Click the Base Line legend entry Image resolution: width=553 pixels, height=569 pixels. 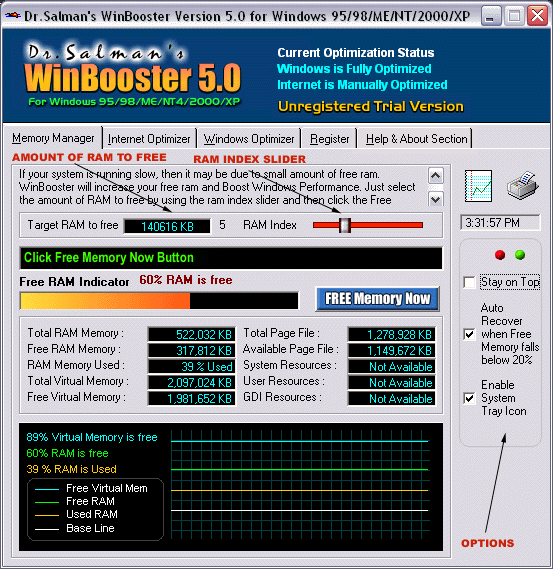click(75, 528)
